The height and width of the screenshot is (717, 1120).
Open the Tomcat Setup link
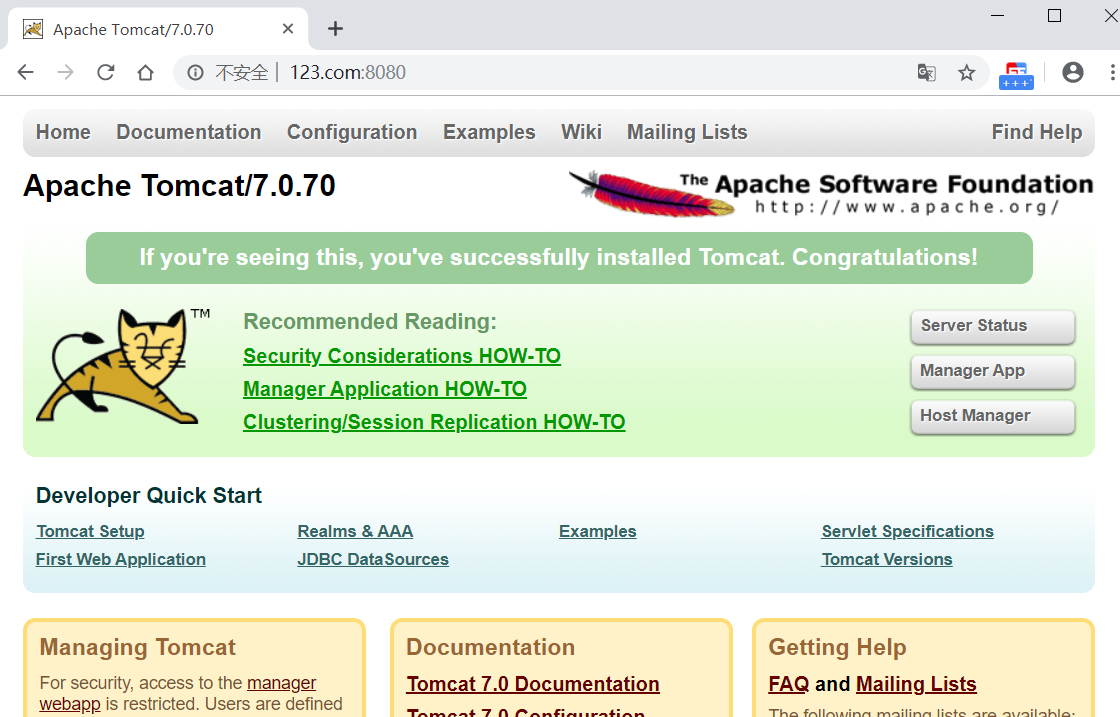pos(90,531)
